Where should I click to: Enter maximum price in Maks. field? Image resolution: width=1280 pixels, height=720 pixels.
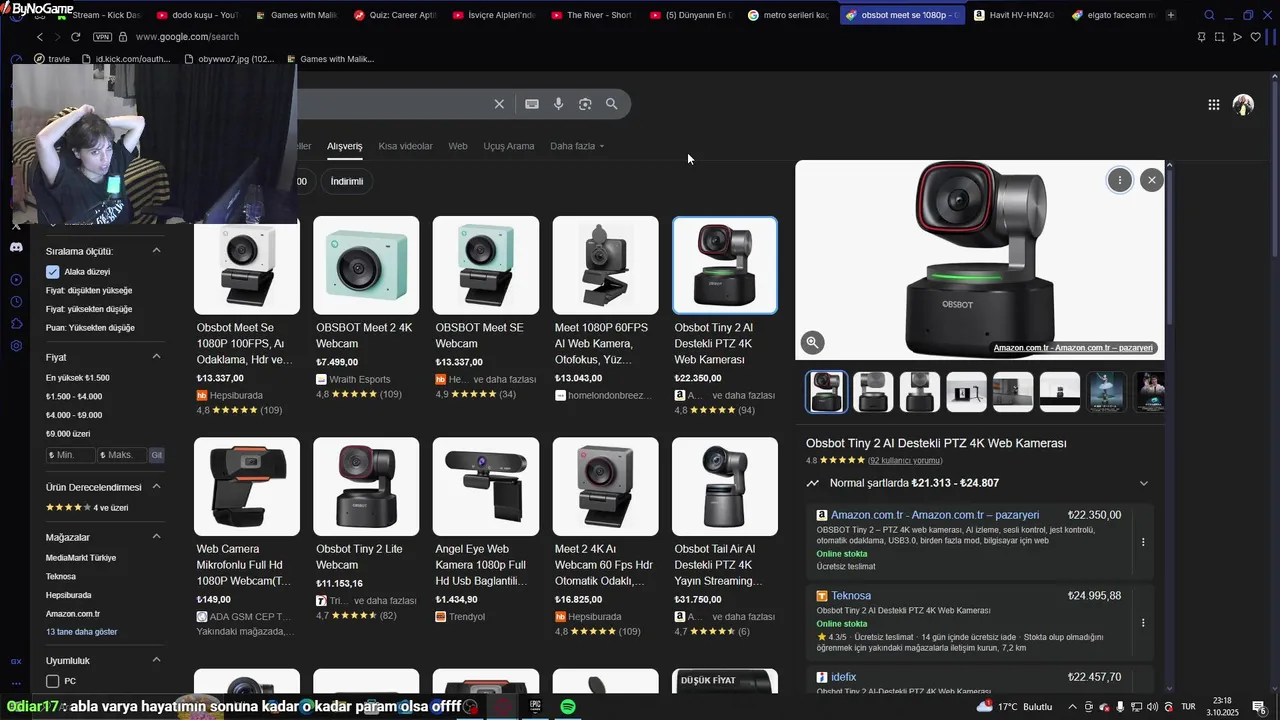tap(122, 455)
